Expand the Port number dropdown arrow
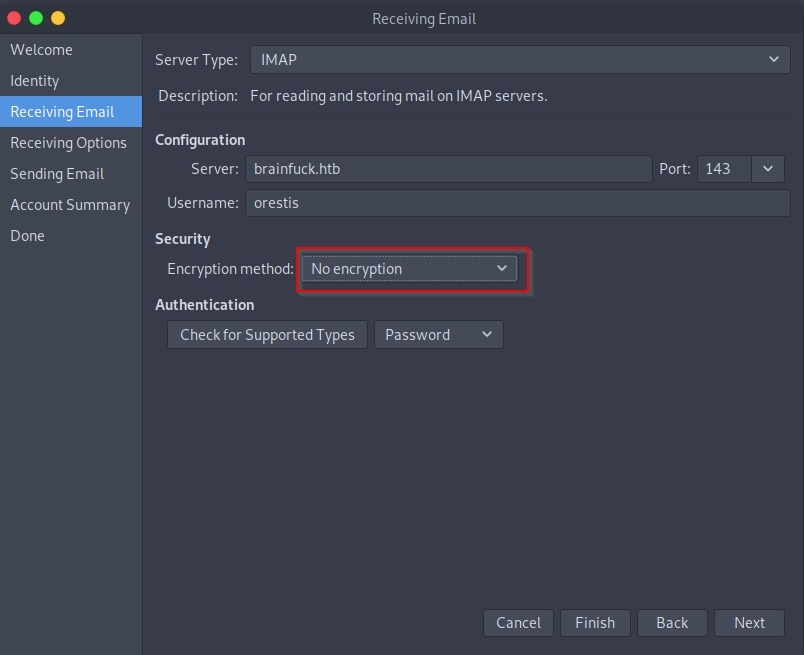Viewport: 804px width, 655px height. point(768,169)
